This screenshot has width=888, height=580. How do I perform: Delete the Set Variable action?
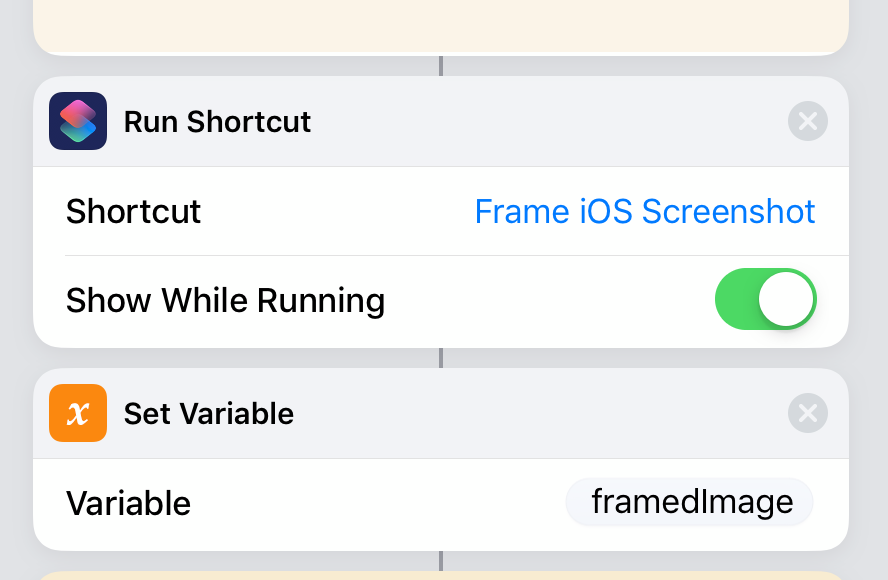tap(808, 413)
